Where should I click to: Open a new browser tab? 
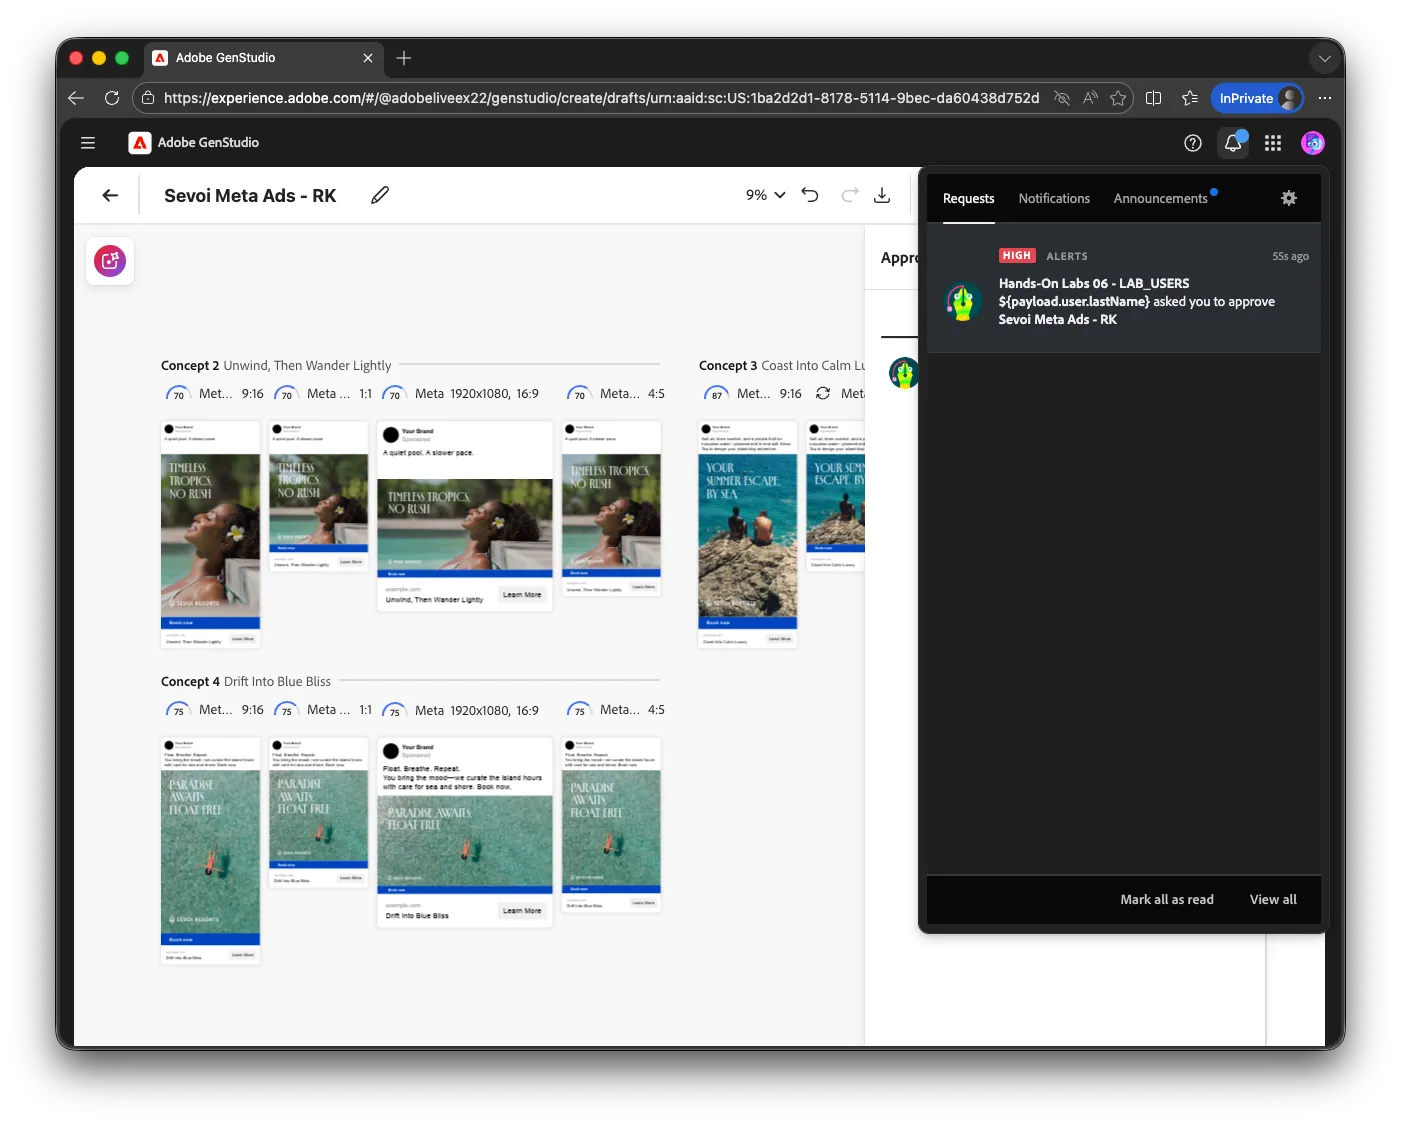[404, 58]
